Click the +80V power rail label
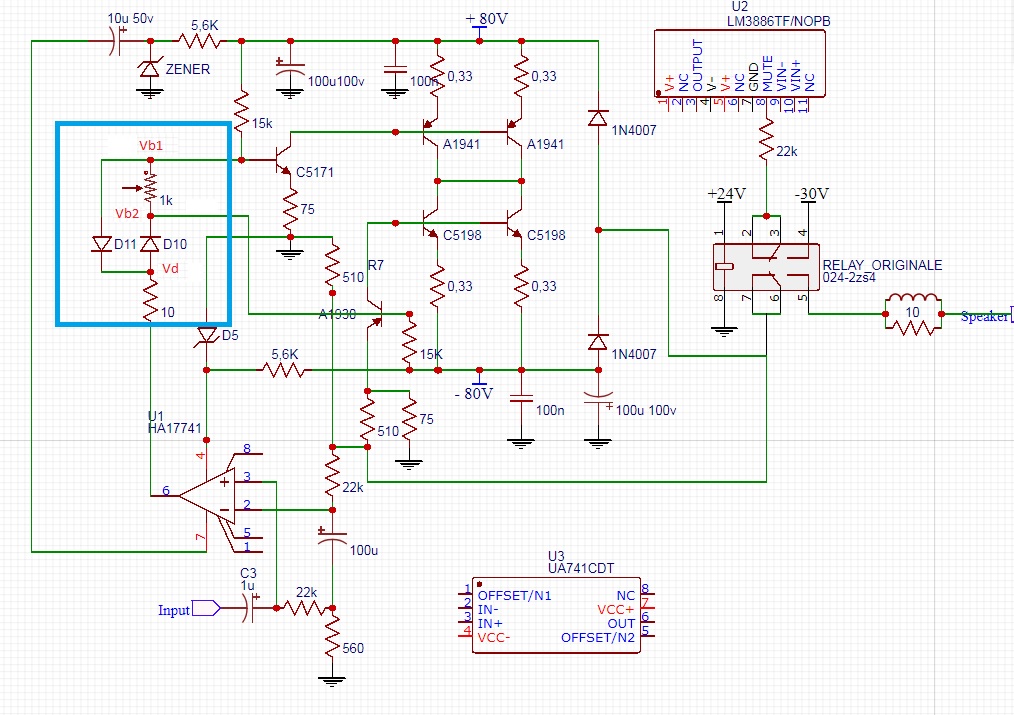This screenshot has height=715, width=1014. [486, 19]
